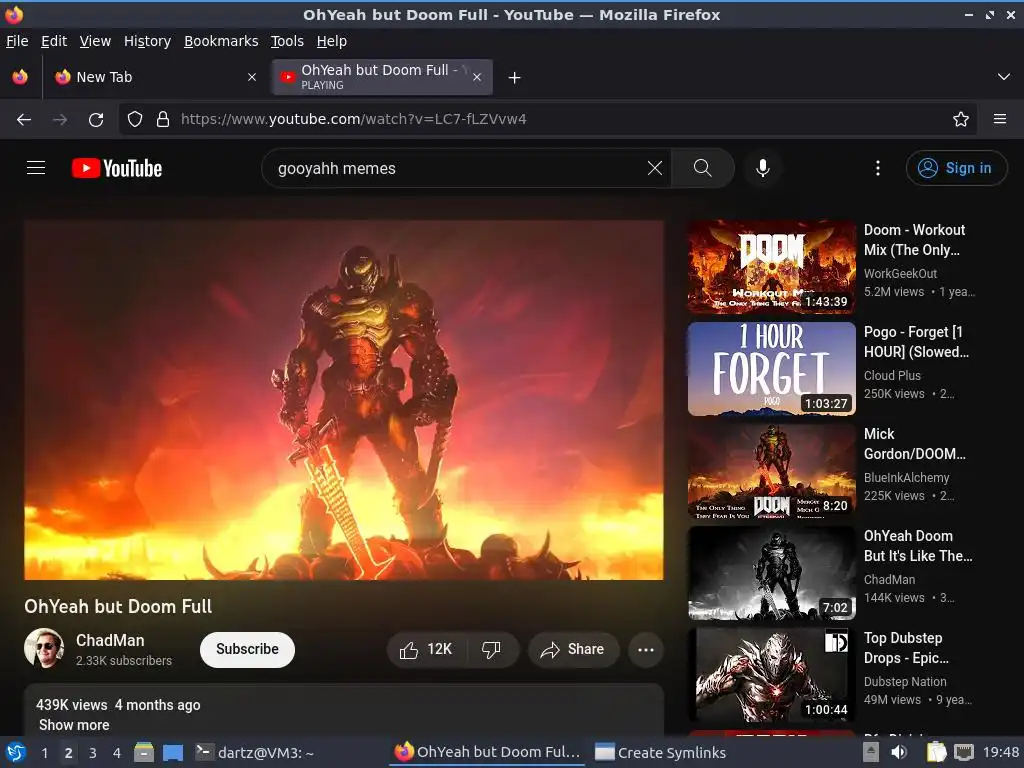Open the Help menu

click(331, 41)
